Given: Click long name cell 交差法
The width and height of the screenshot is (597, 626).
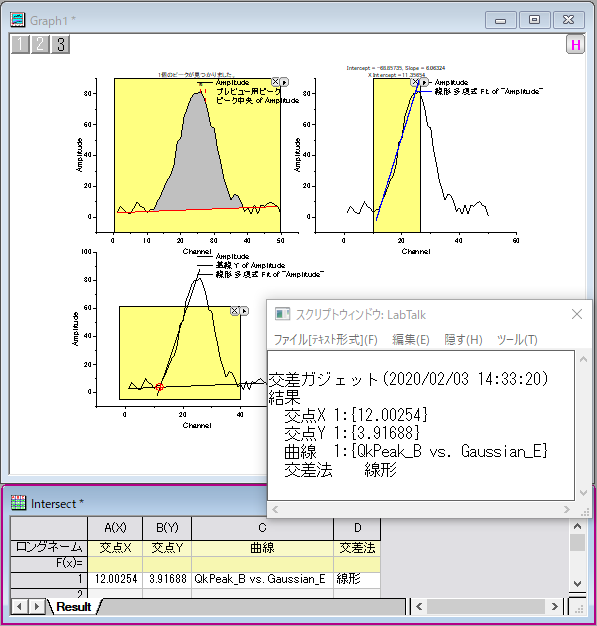Looking at the screenshot, I should [x=357, y=548].
